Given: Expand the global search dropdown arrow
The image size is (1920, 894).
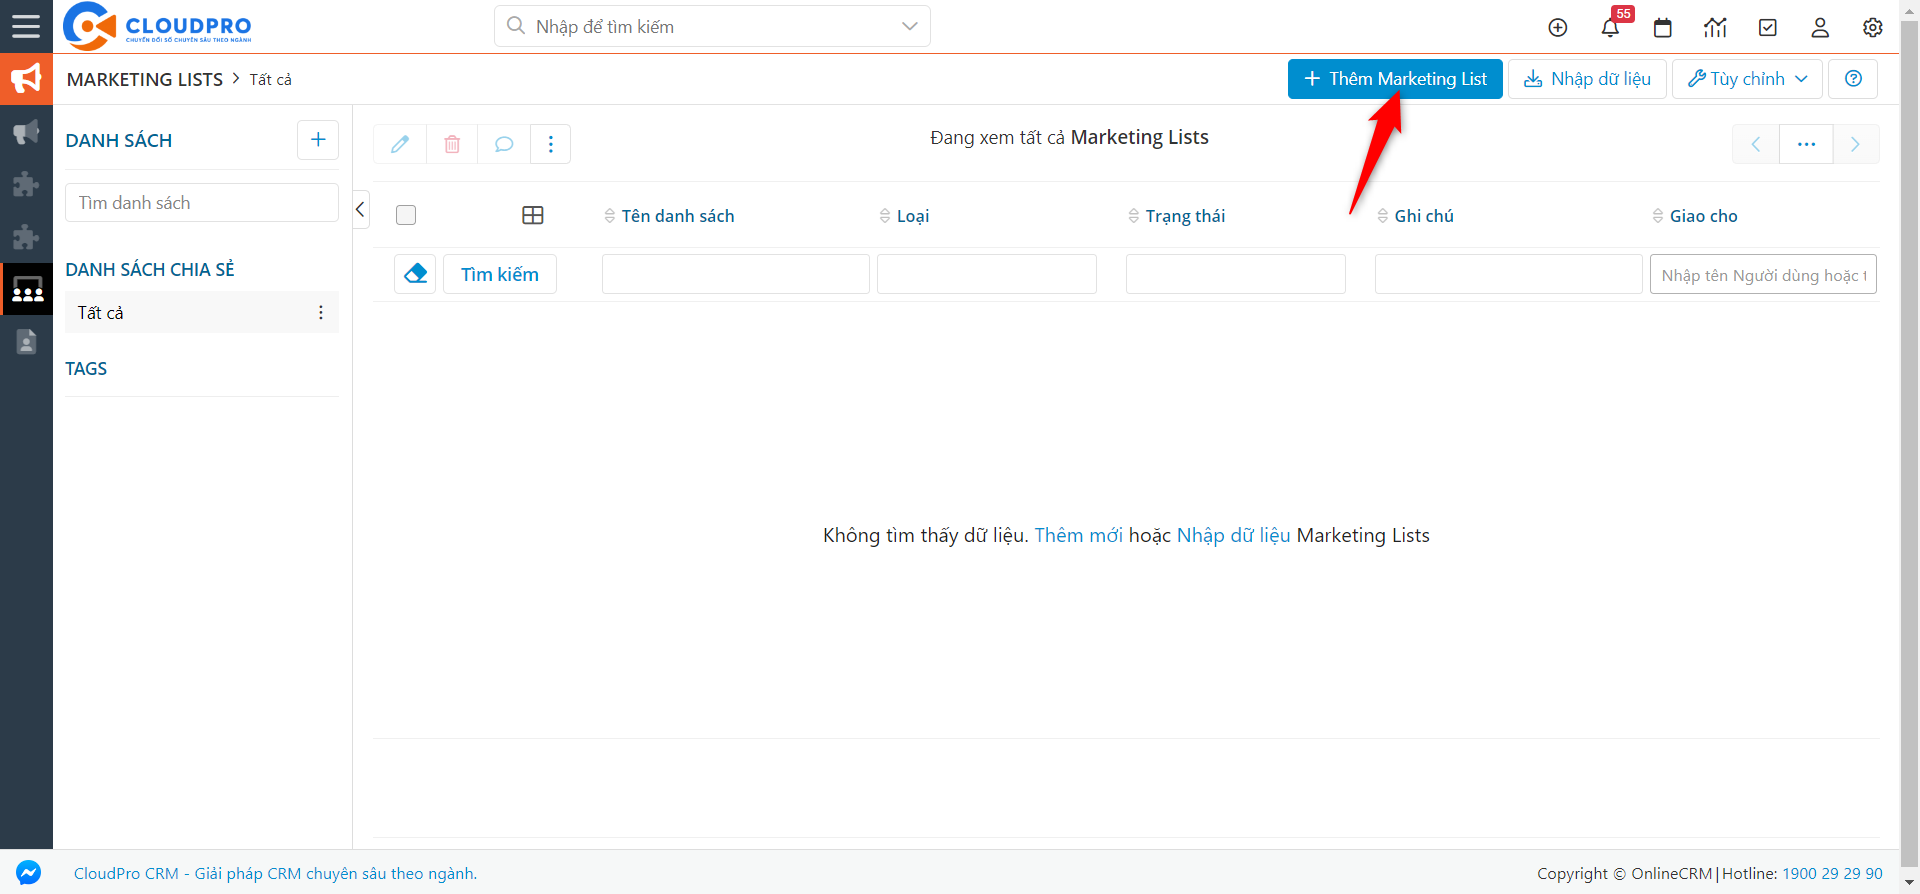Looking at the screenshot, I should click(x=909, y=26).
